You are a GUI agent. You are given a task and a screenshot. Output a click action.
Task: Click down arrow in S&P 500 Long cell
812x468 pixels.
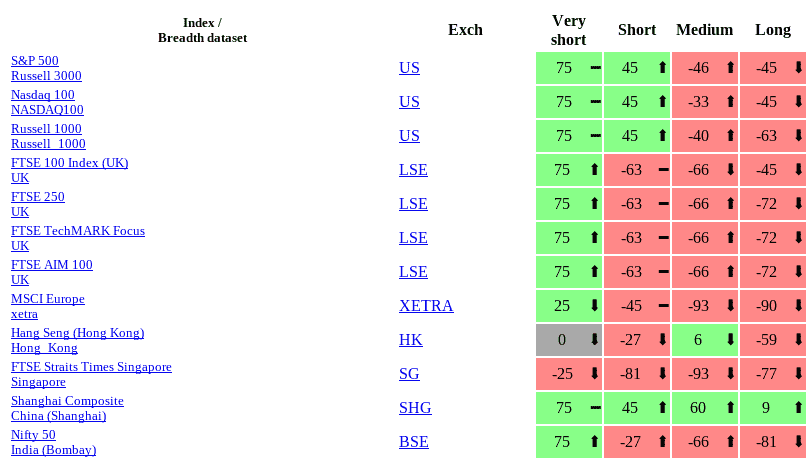tap(798, 68)
